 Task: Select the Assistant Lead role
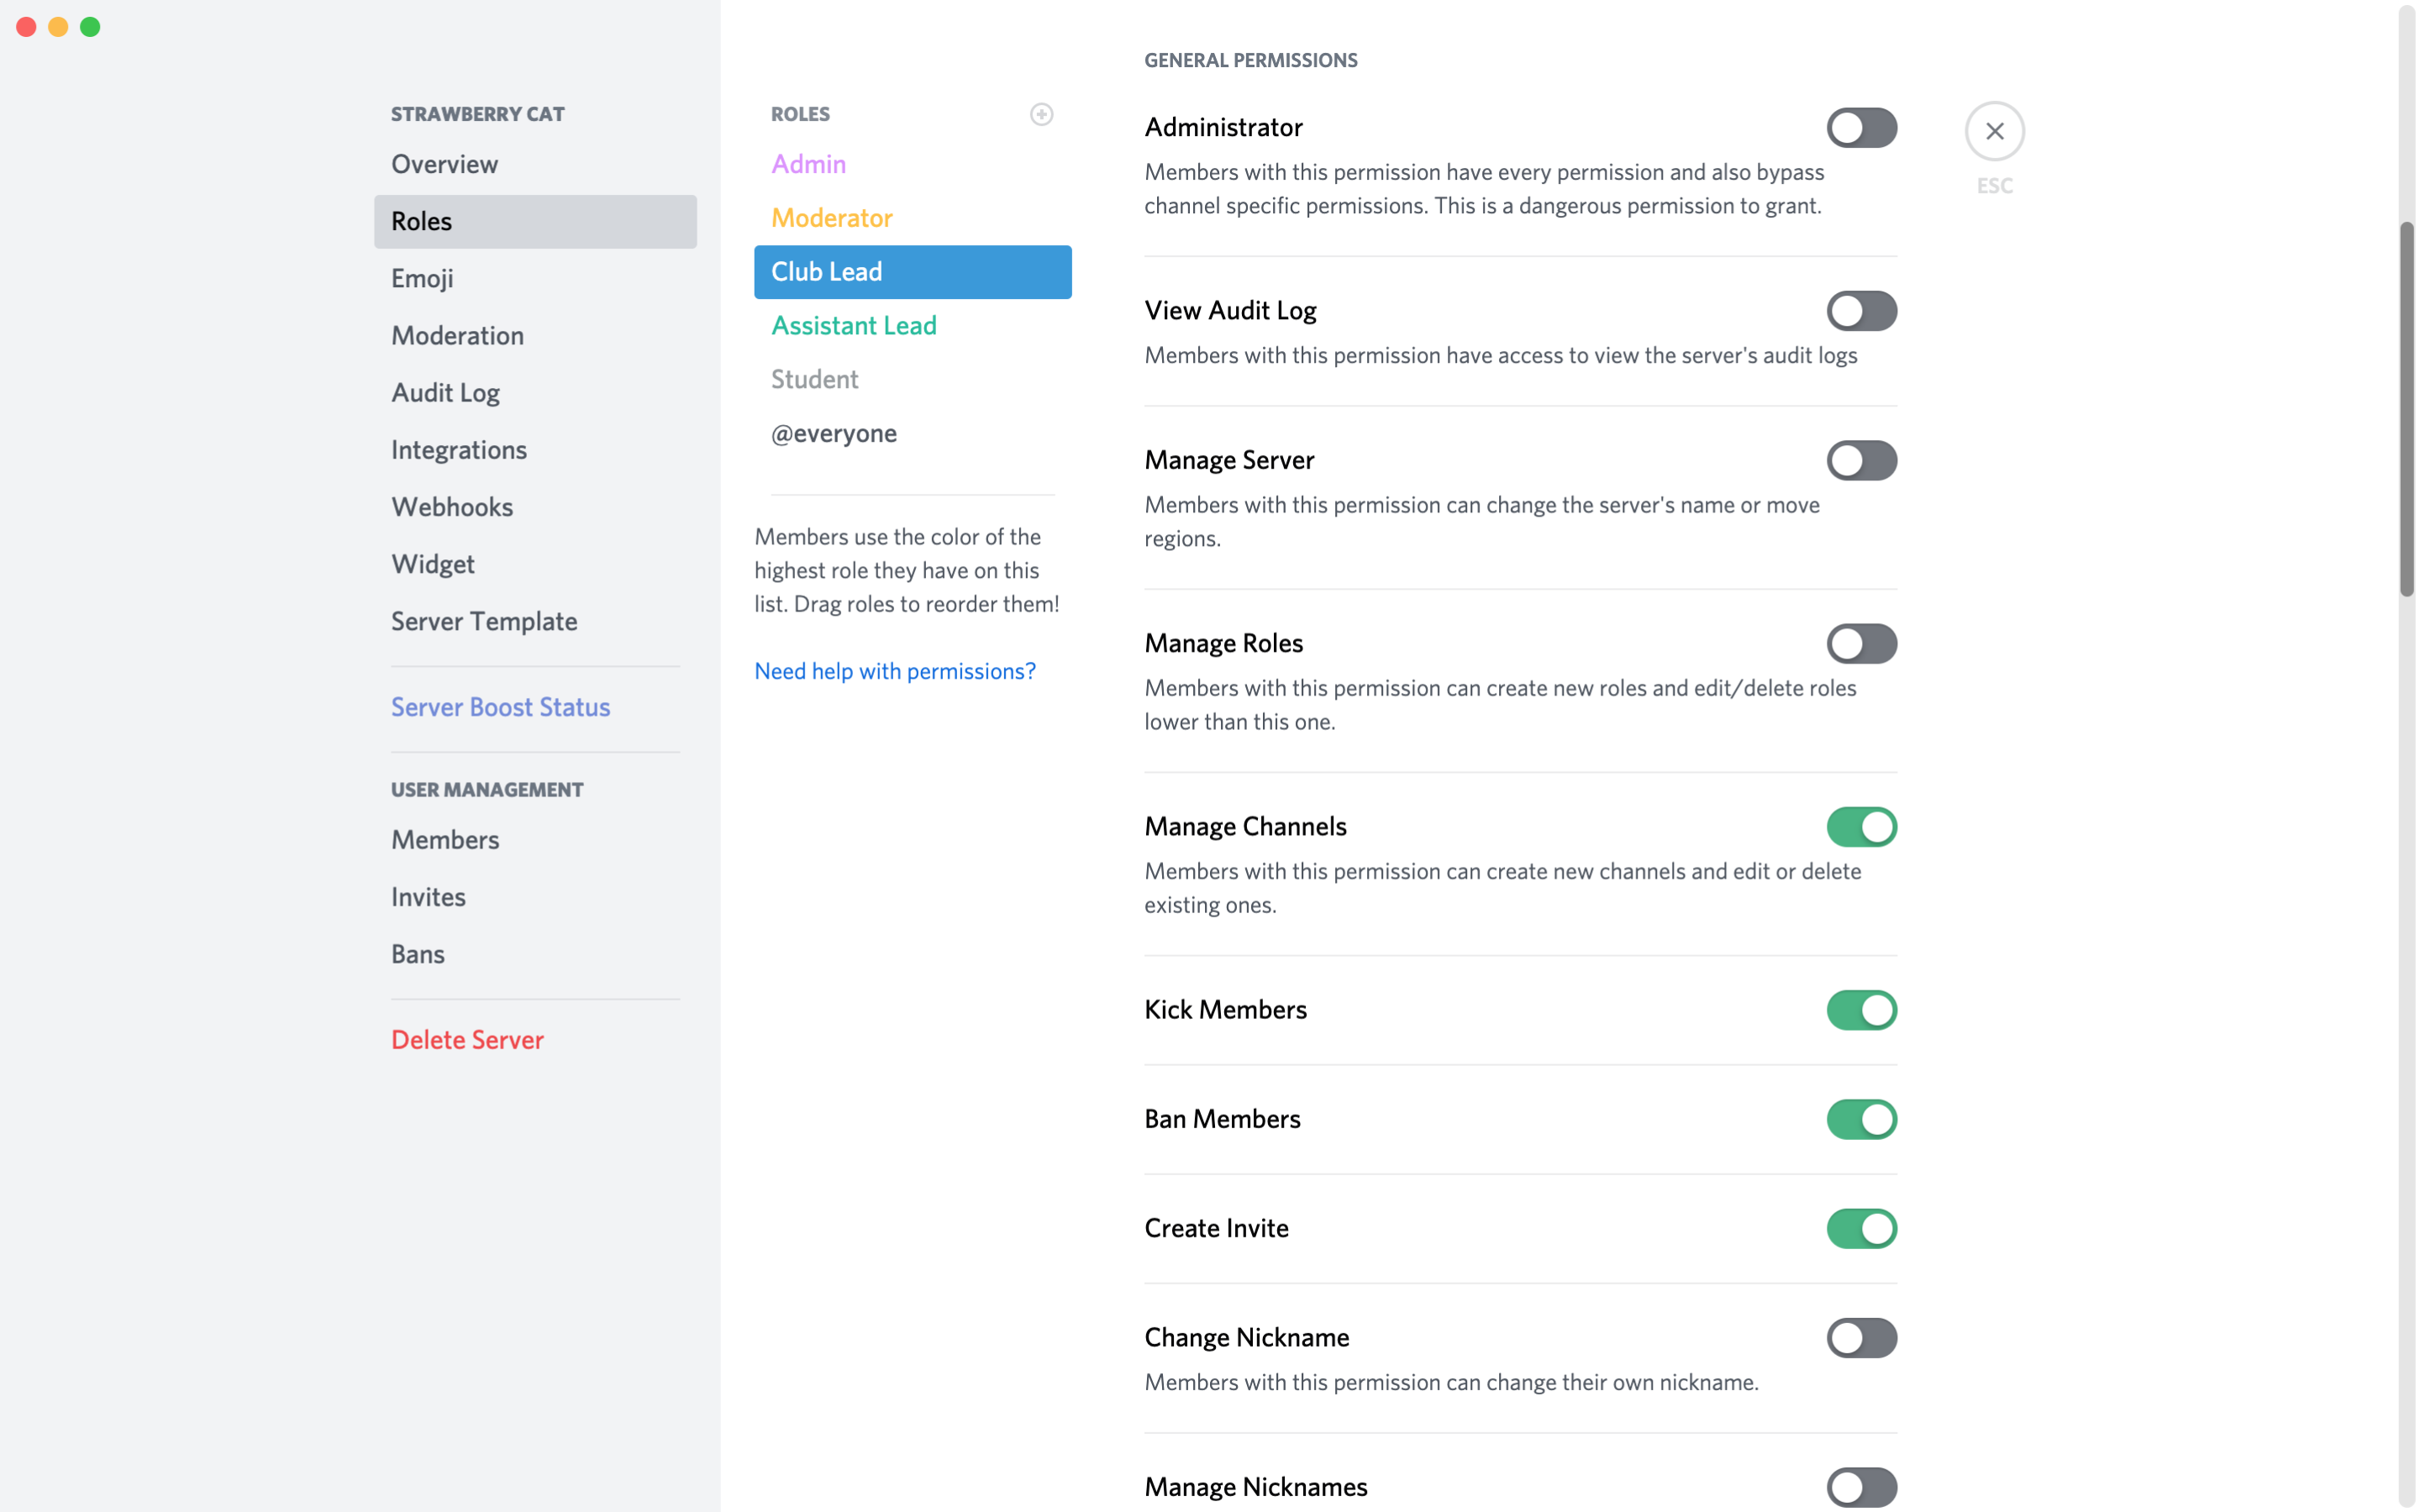tap(854, 326)
